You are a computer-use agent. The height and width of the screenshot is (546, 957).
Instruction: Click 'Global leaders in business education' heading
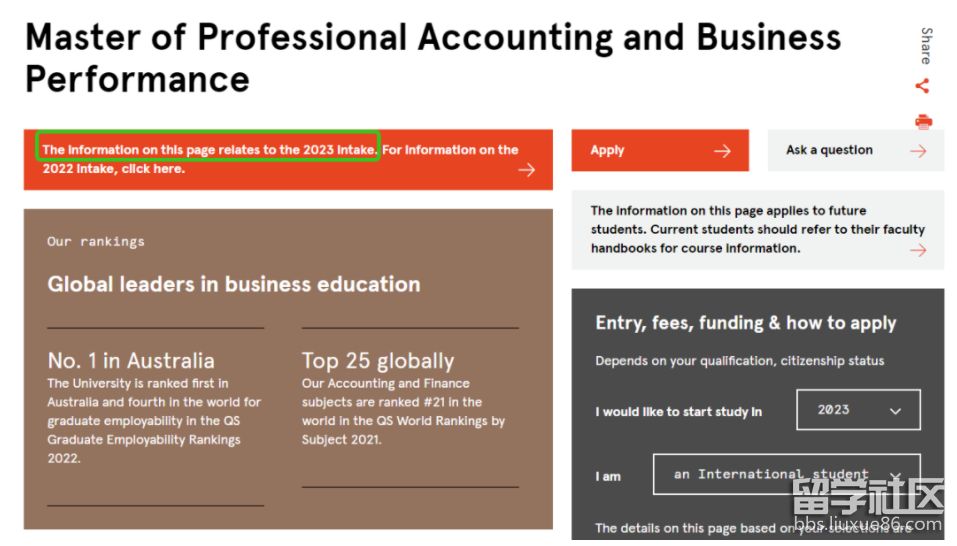click(234, 284)
